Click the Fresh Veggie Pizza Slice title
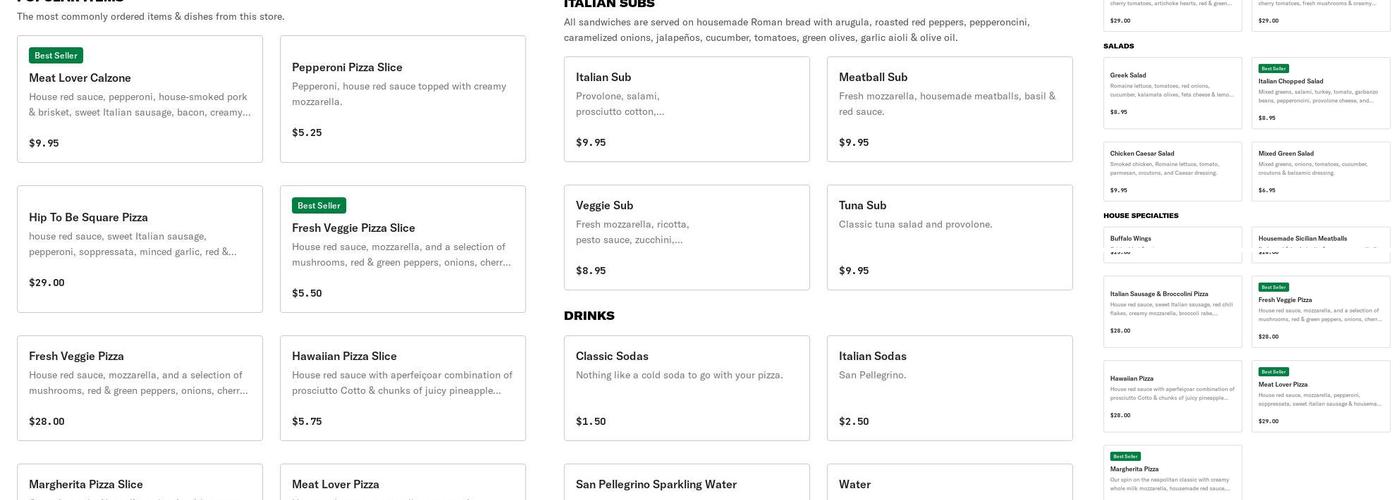The image size is (1400, 500). 353,228
